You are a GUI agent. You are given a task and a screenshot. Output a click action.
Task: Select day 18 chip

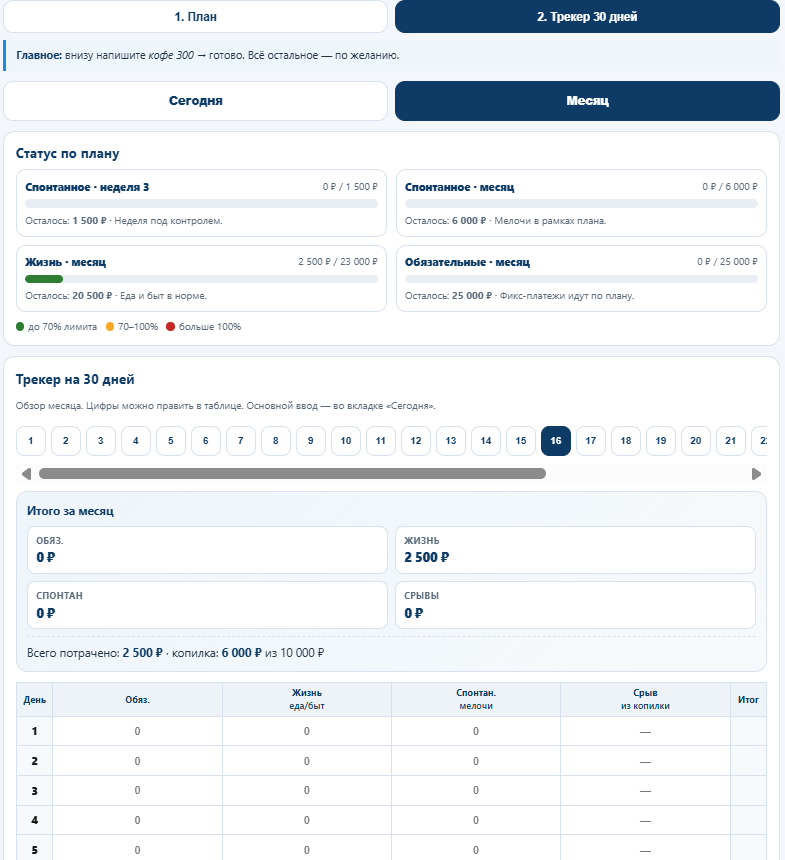pyautogui.click(x=626, y=441)
